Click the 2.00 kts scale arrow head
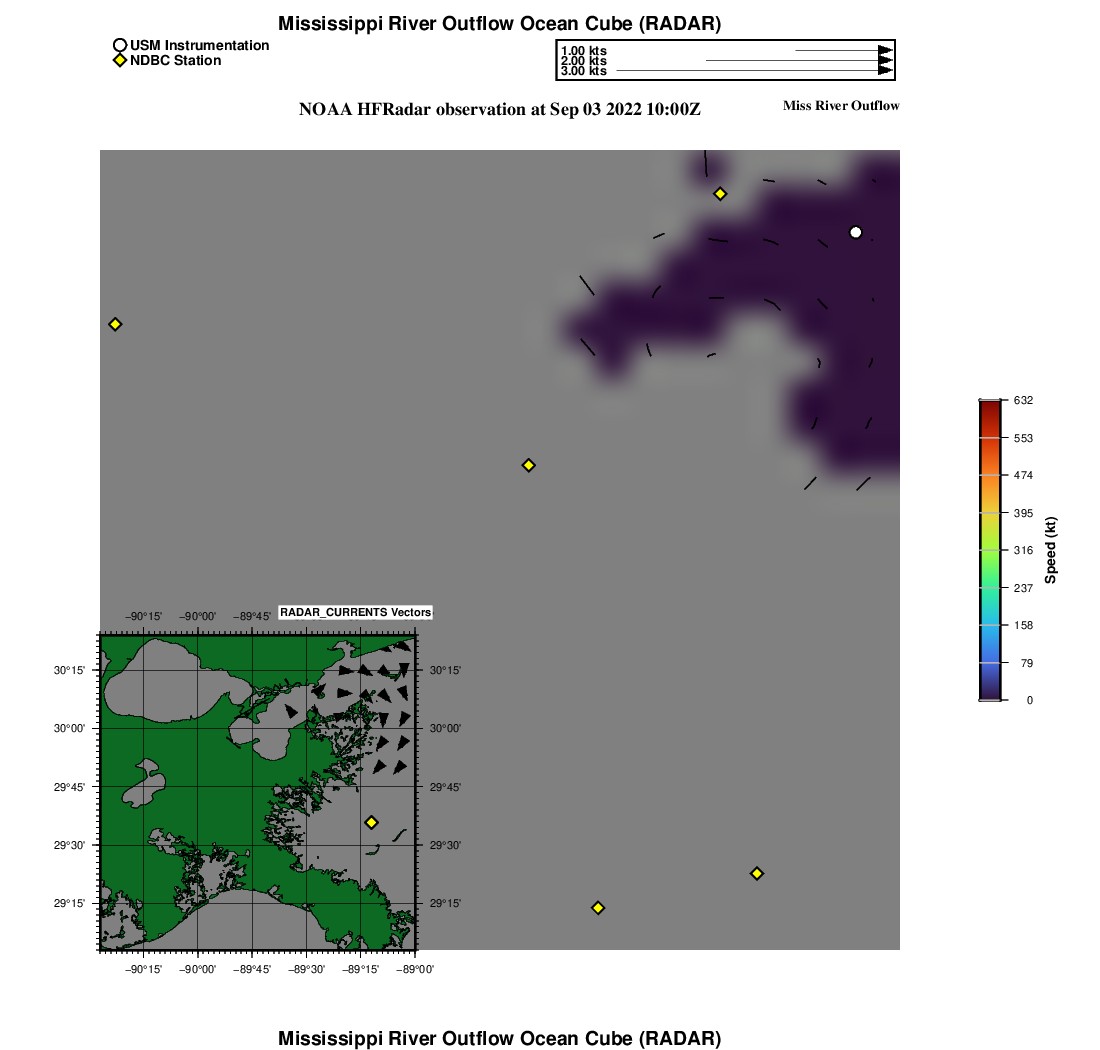The width and height of the screenshot is (1100, 1050). coord(885,61)
